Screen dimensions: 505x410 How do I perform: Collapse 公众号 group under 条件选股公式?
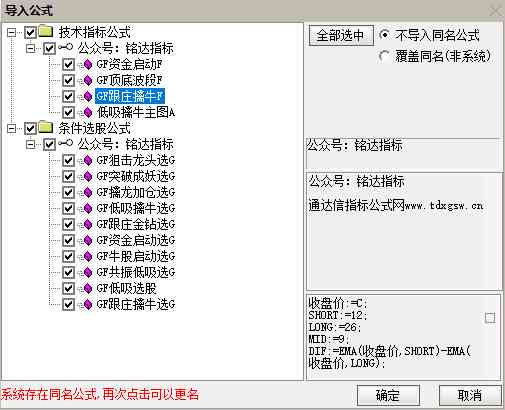31,144
